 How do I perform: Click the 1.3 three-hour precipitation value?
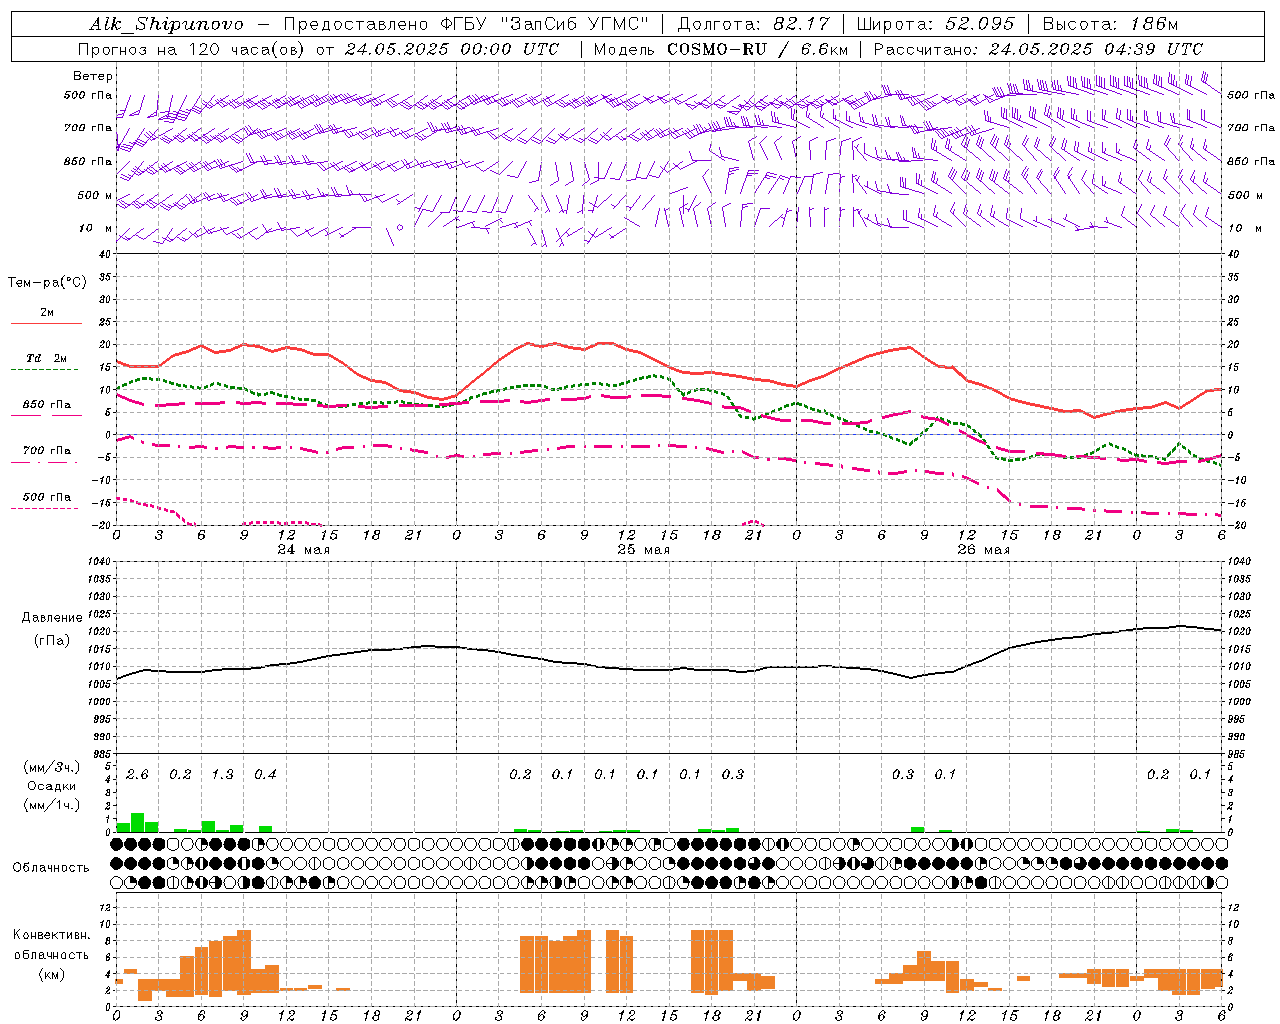222,775
